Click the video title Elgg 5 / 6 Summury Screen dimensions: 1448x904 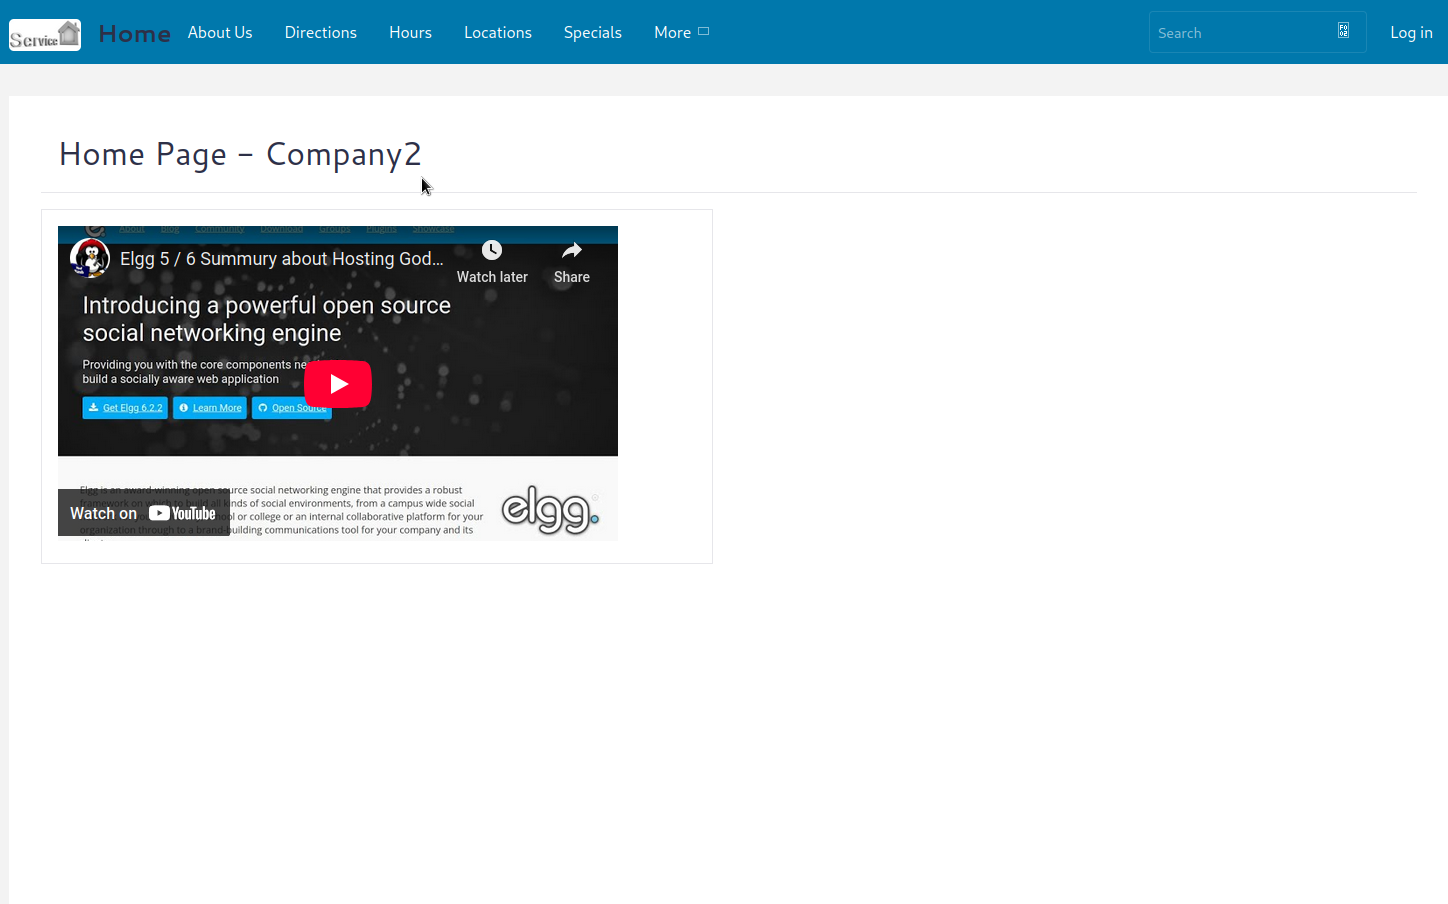(x=281, y=259)
